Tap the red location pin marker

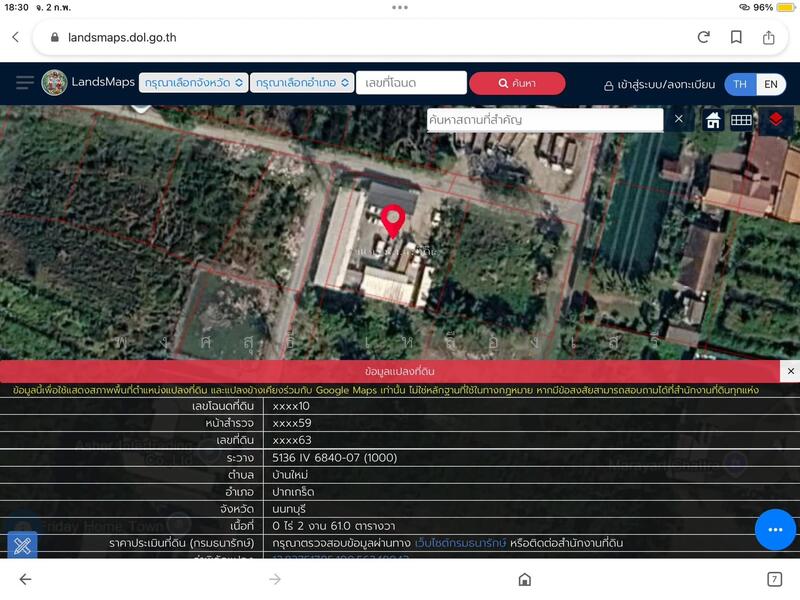pyautogui.click(x=394, y=219)
